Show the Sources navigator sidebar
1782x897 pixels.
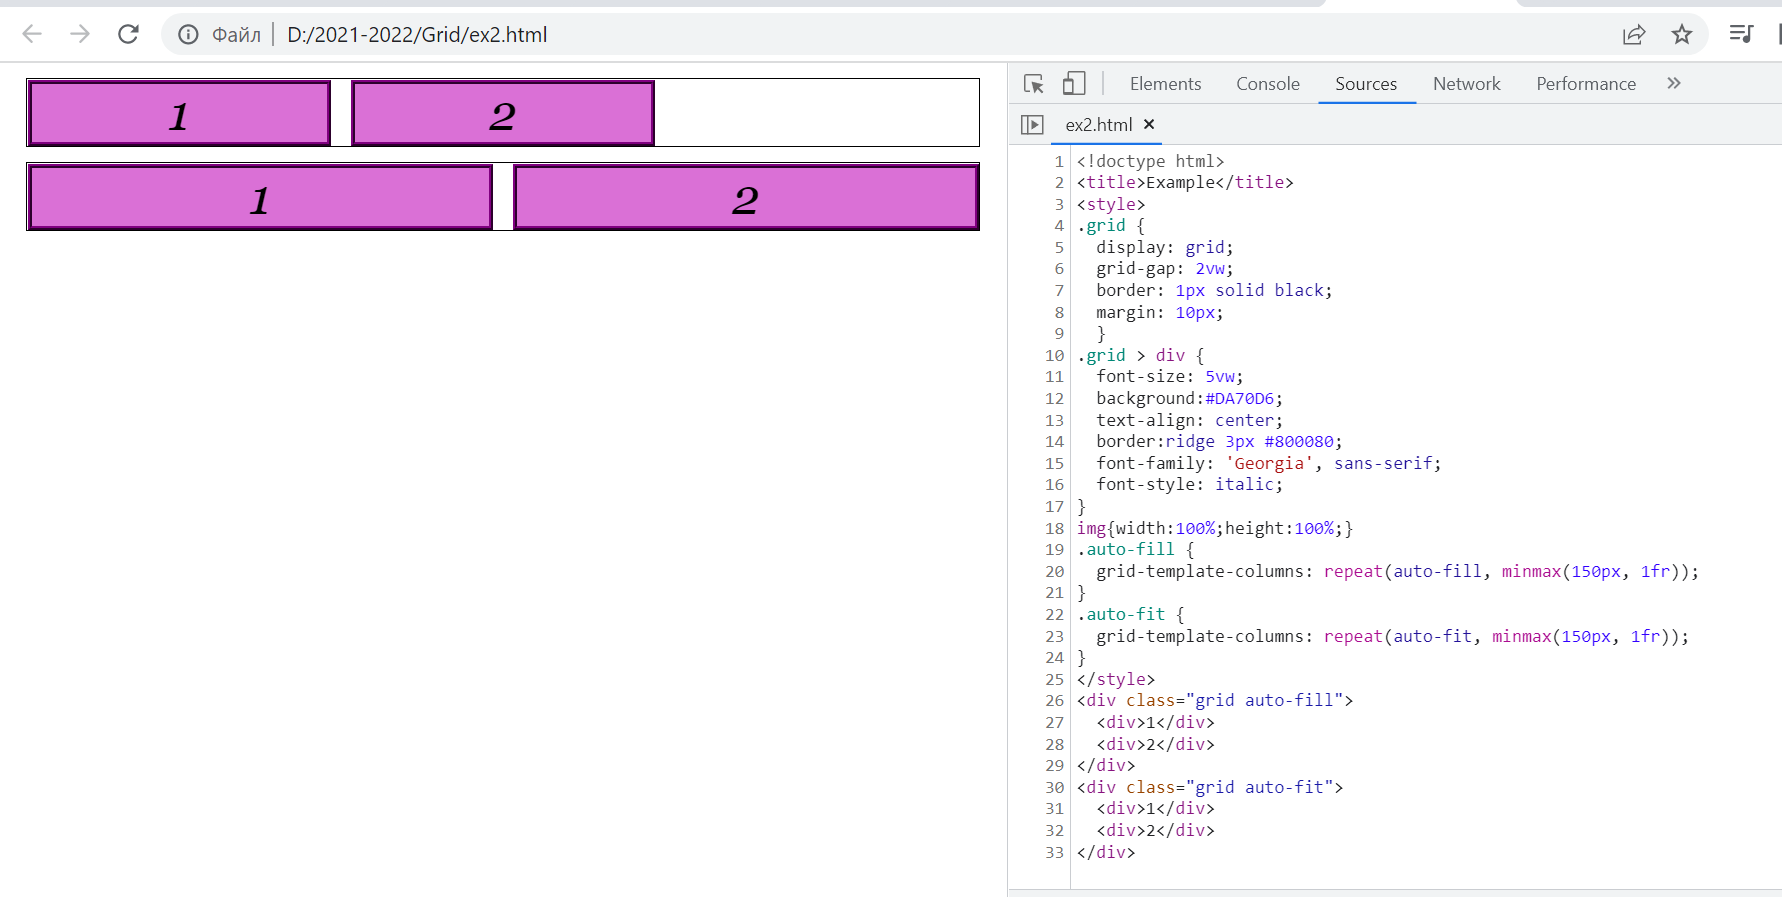(1032, 125)
